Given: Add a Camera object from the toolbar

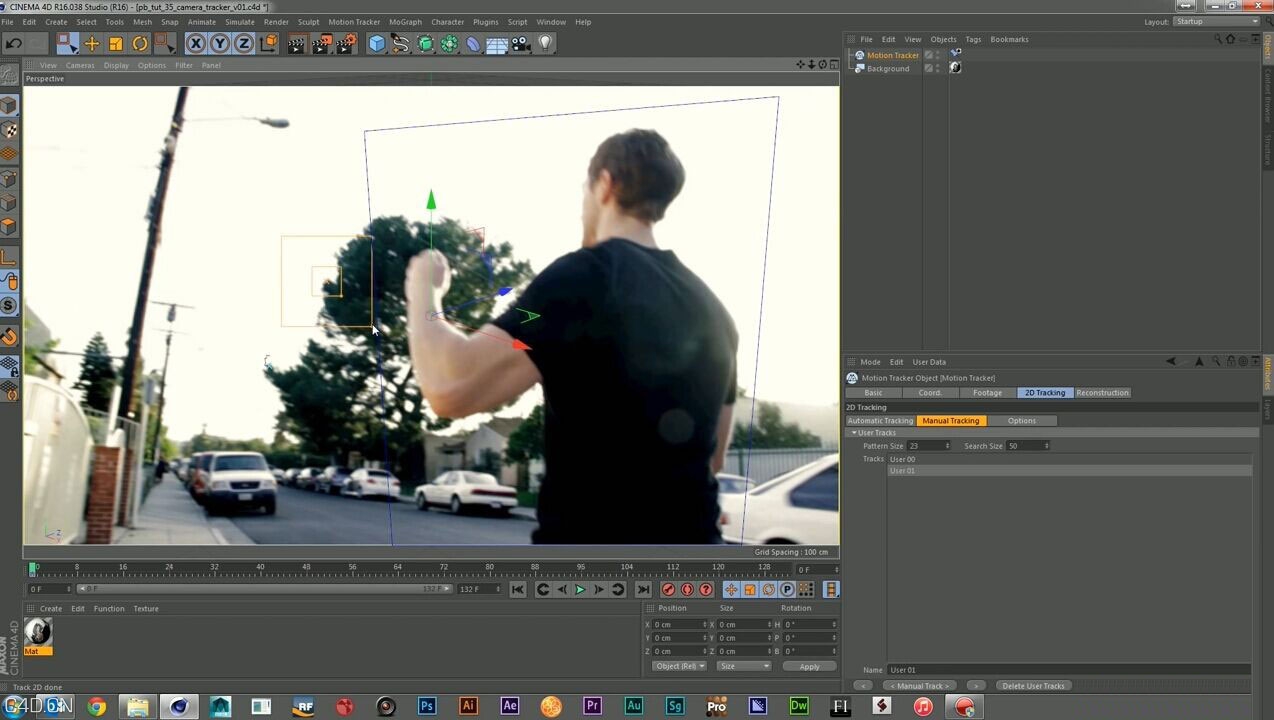Looking at the screenshot, I should coord(519,43).
